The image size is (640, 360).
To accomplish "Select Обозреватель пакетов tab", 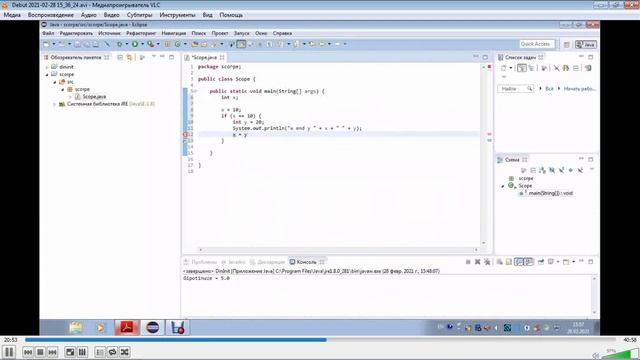I will (x=76, y=58).
